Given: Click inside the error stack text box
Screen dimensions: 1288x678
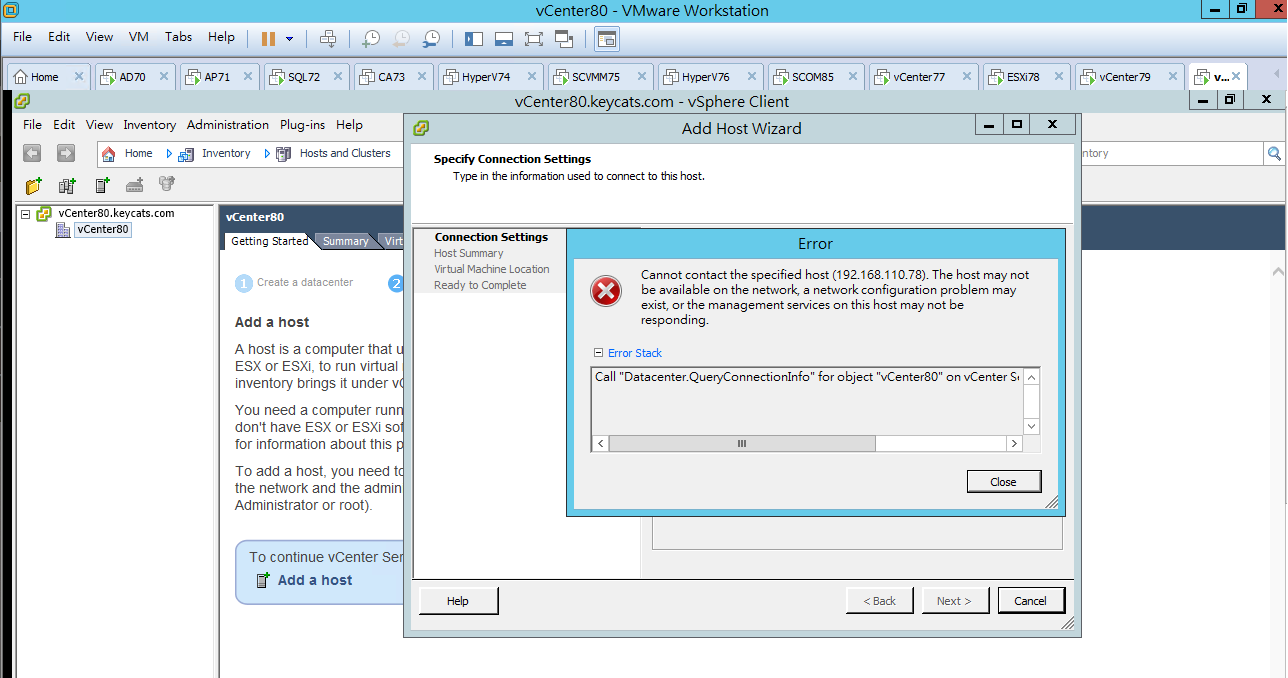Looking at the screenshot, I should click(x=808, y=401).
